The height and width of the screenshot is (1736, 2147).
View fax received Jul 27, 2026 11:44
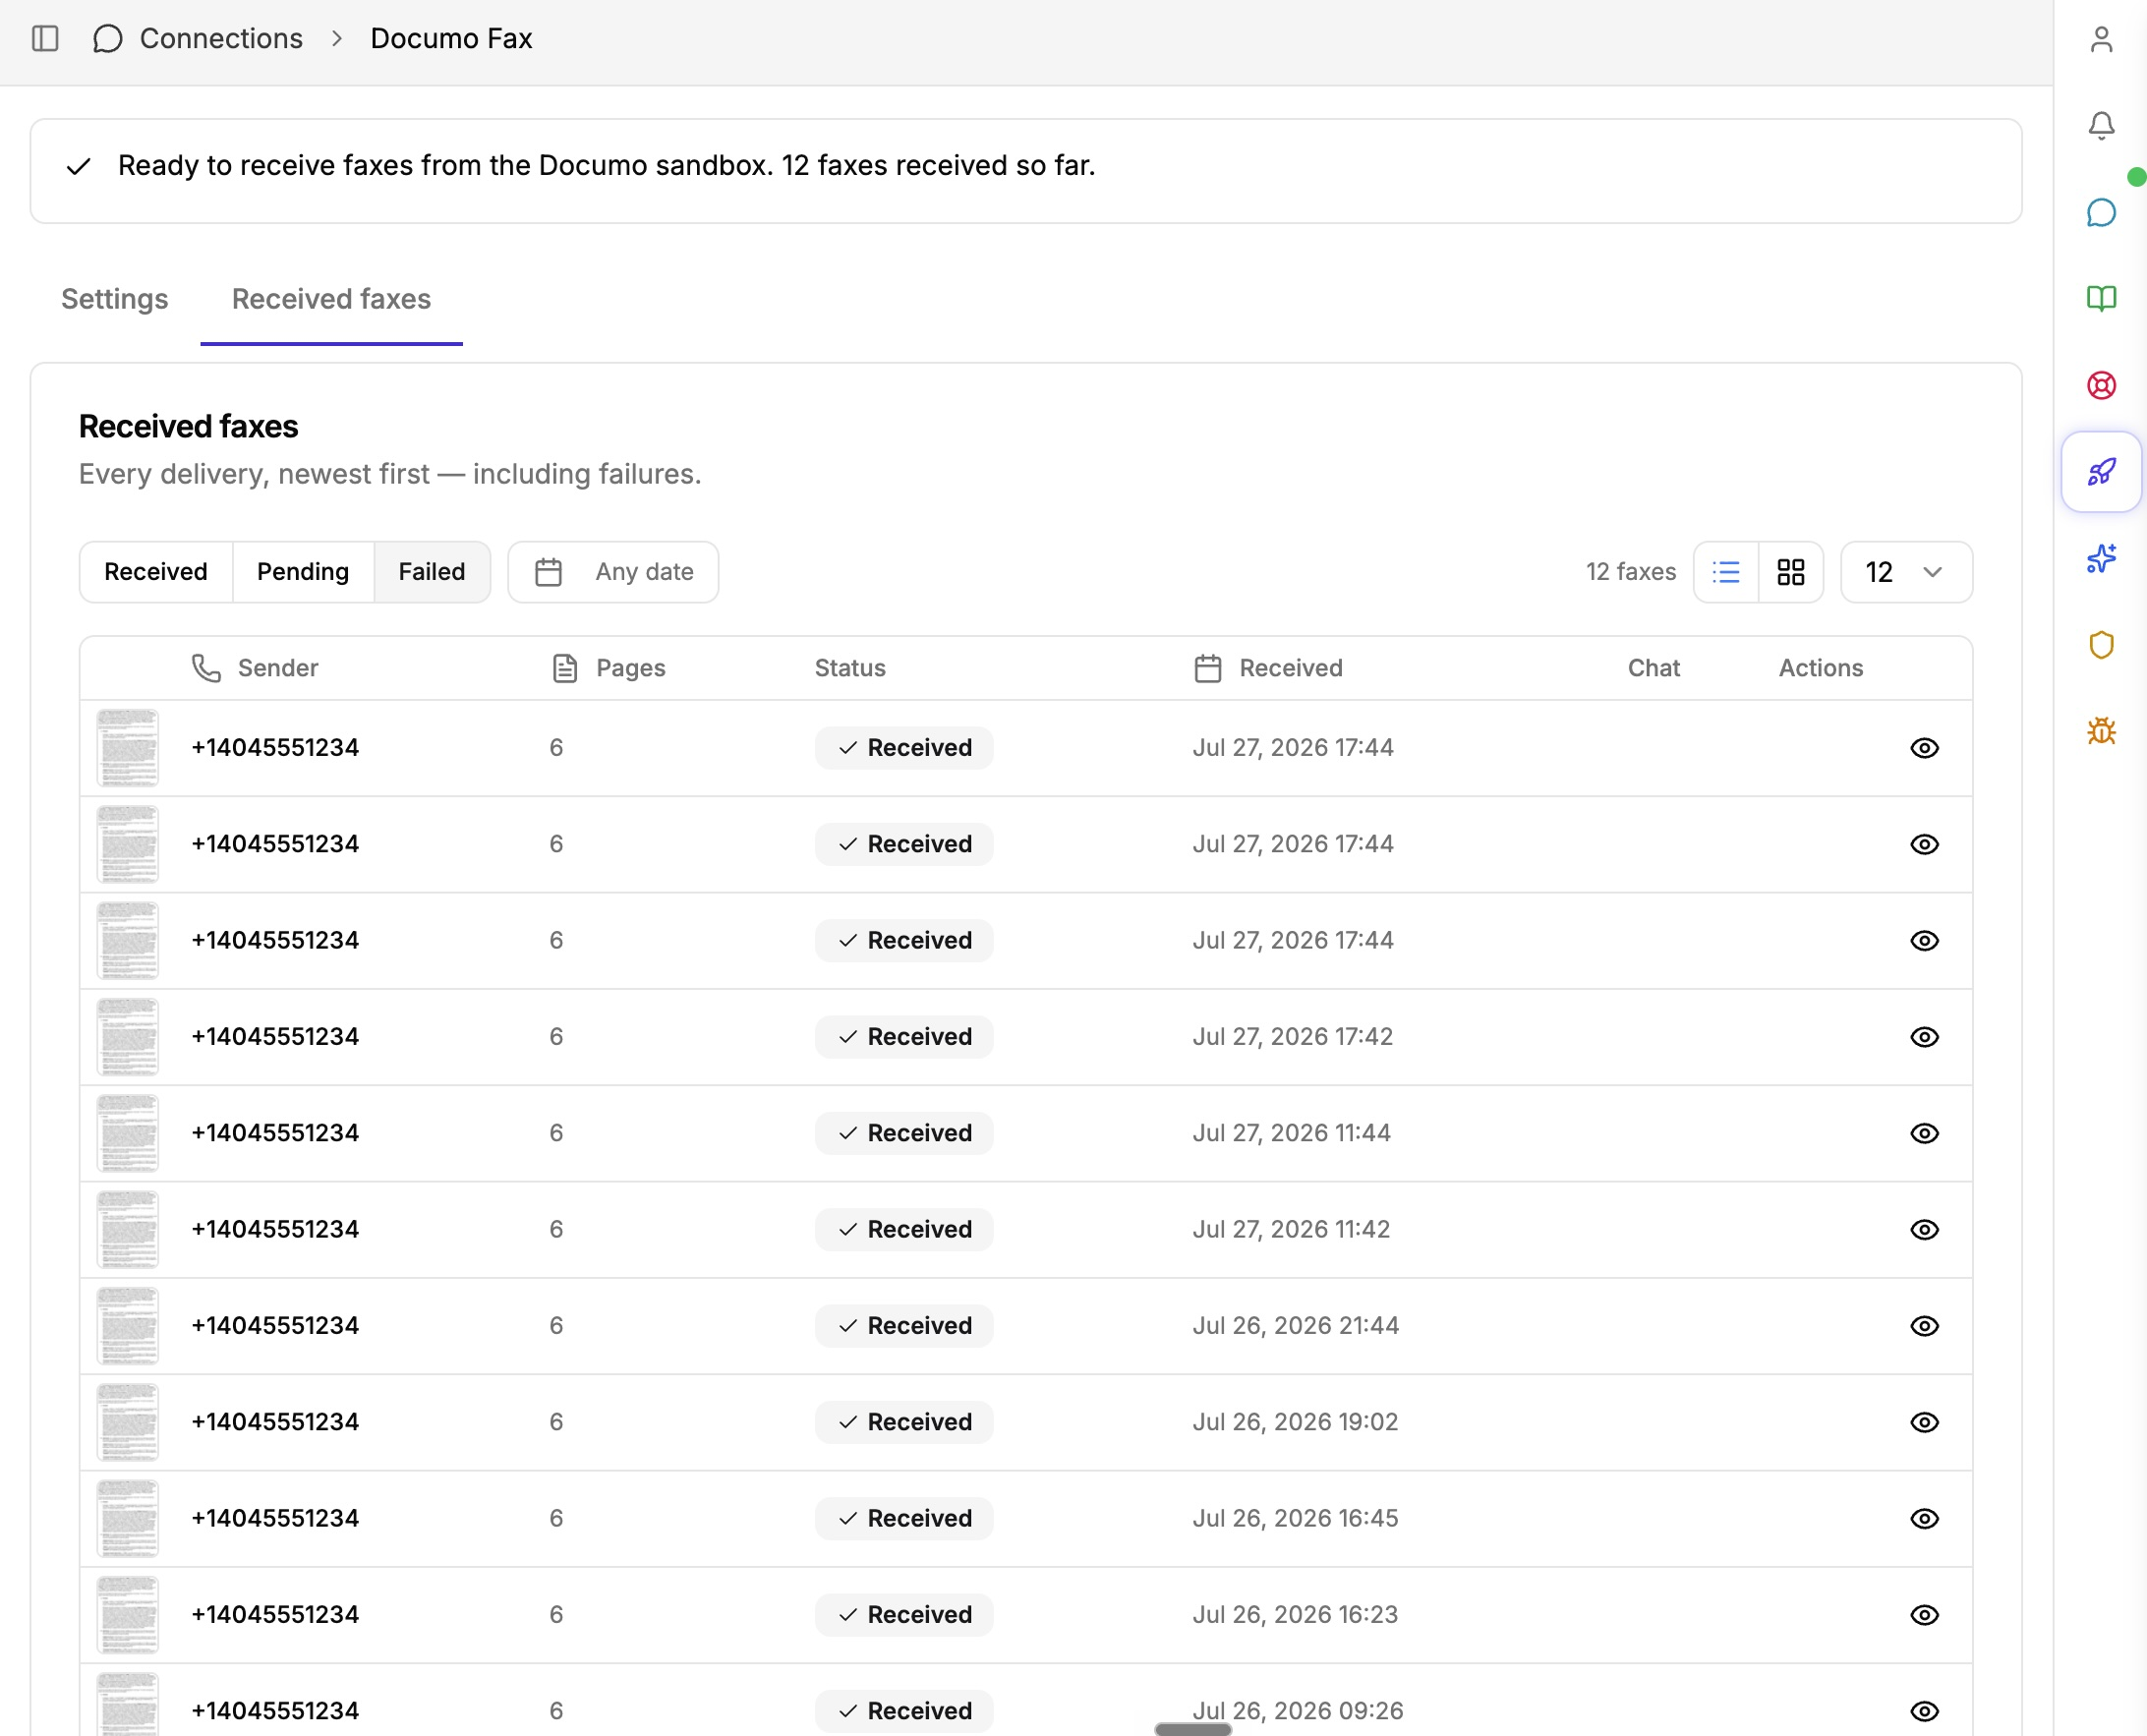[1924, 1133]
